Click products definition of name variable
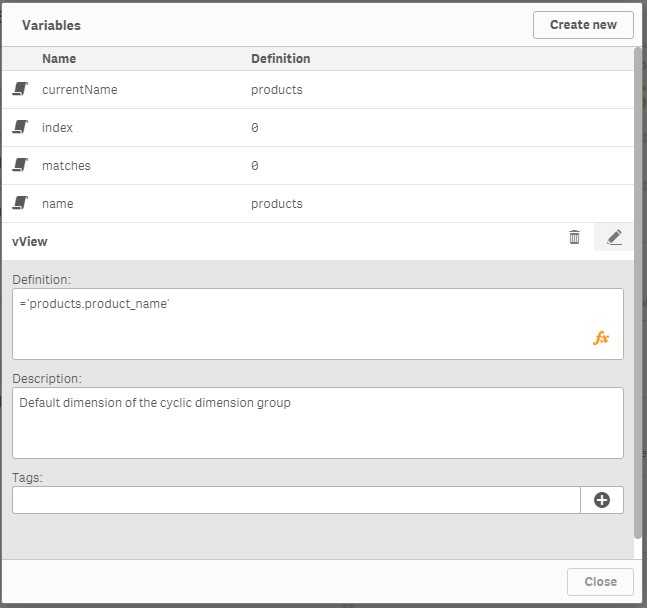 coord(277,203)
